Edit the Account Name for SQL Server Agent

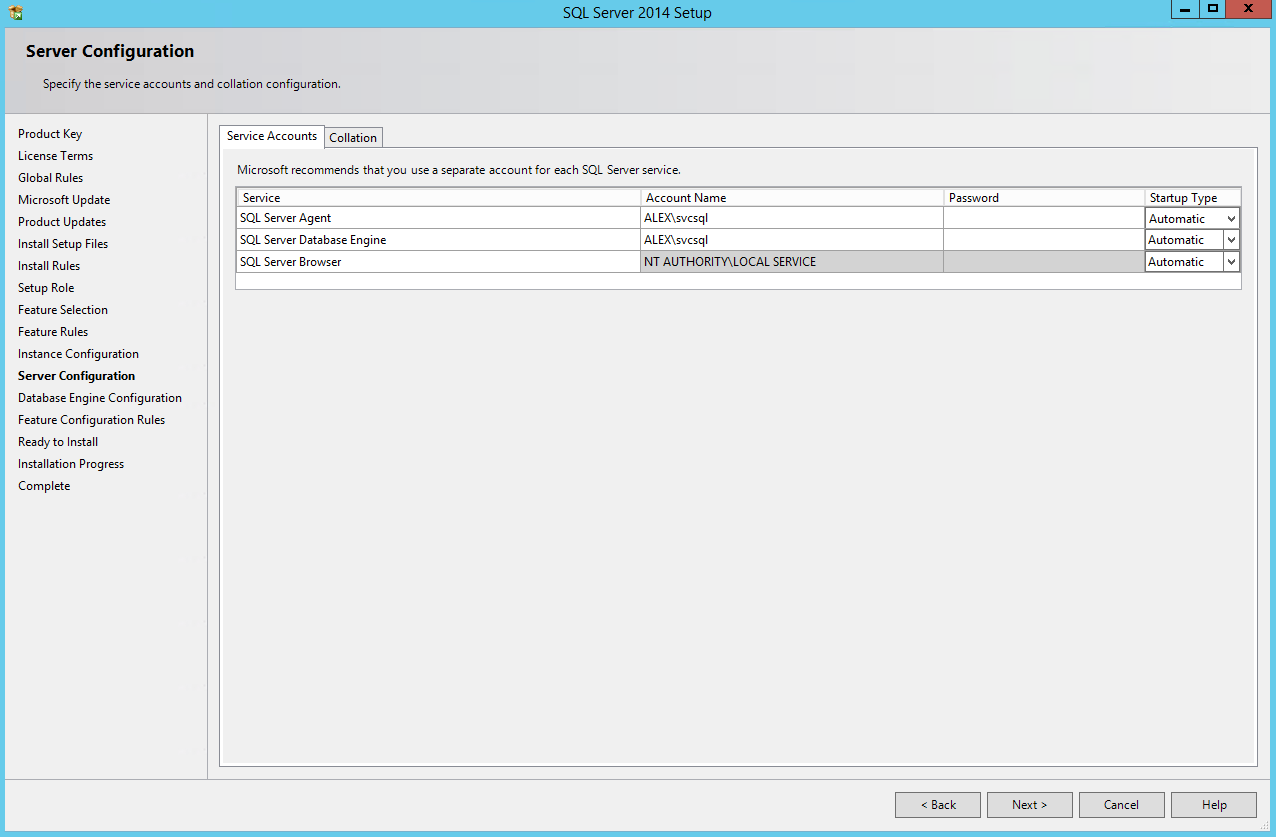(790, 217)
